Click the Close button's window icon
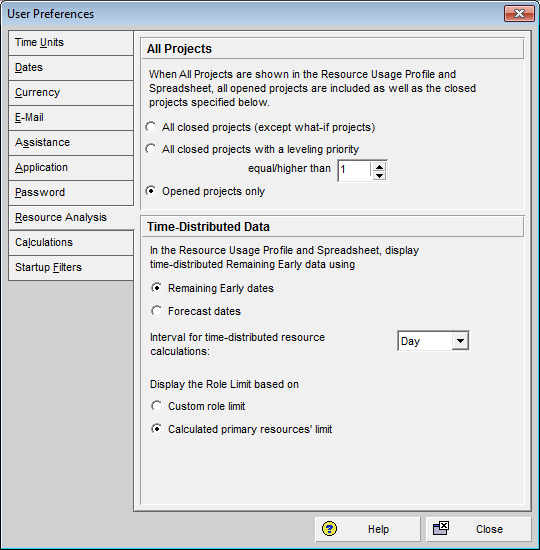This screenshot has width=540, height=550. coord(441,528)
